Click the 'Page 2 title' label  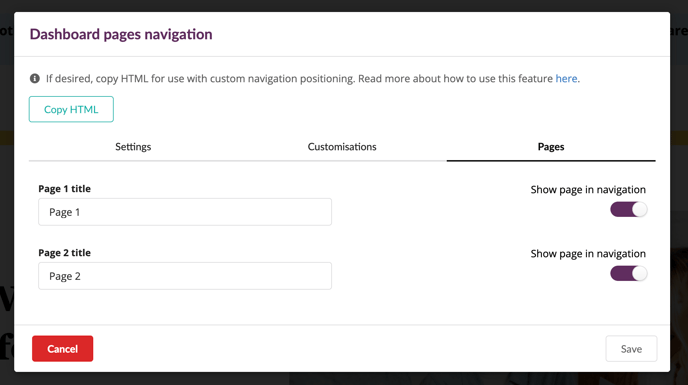64,253
